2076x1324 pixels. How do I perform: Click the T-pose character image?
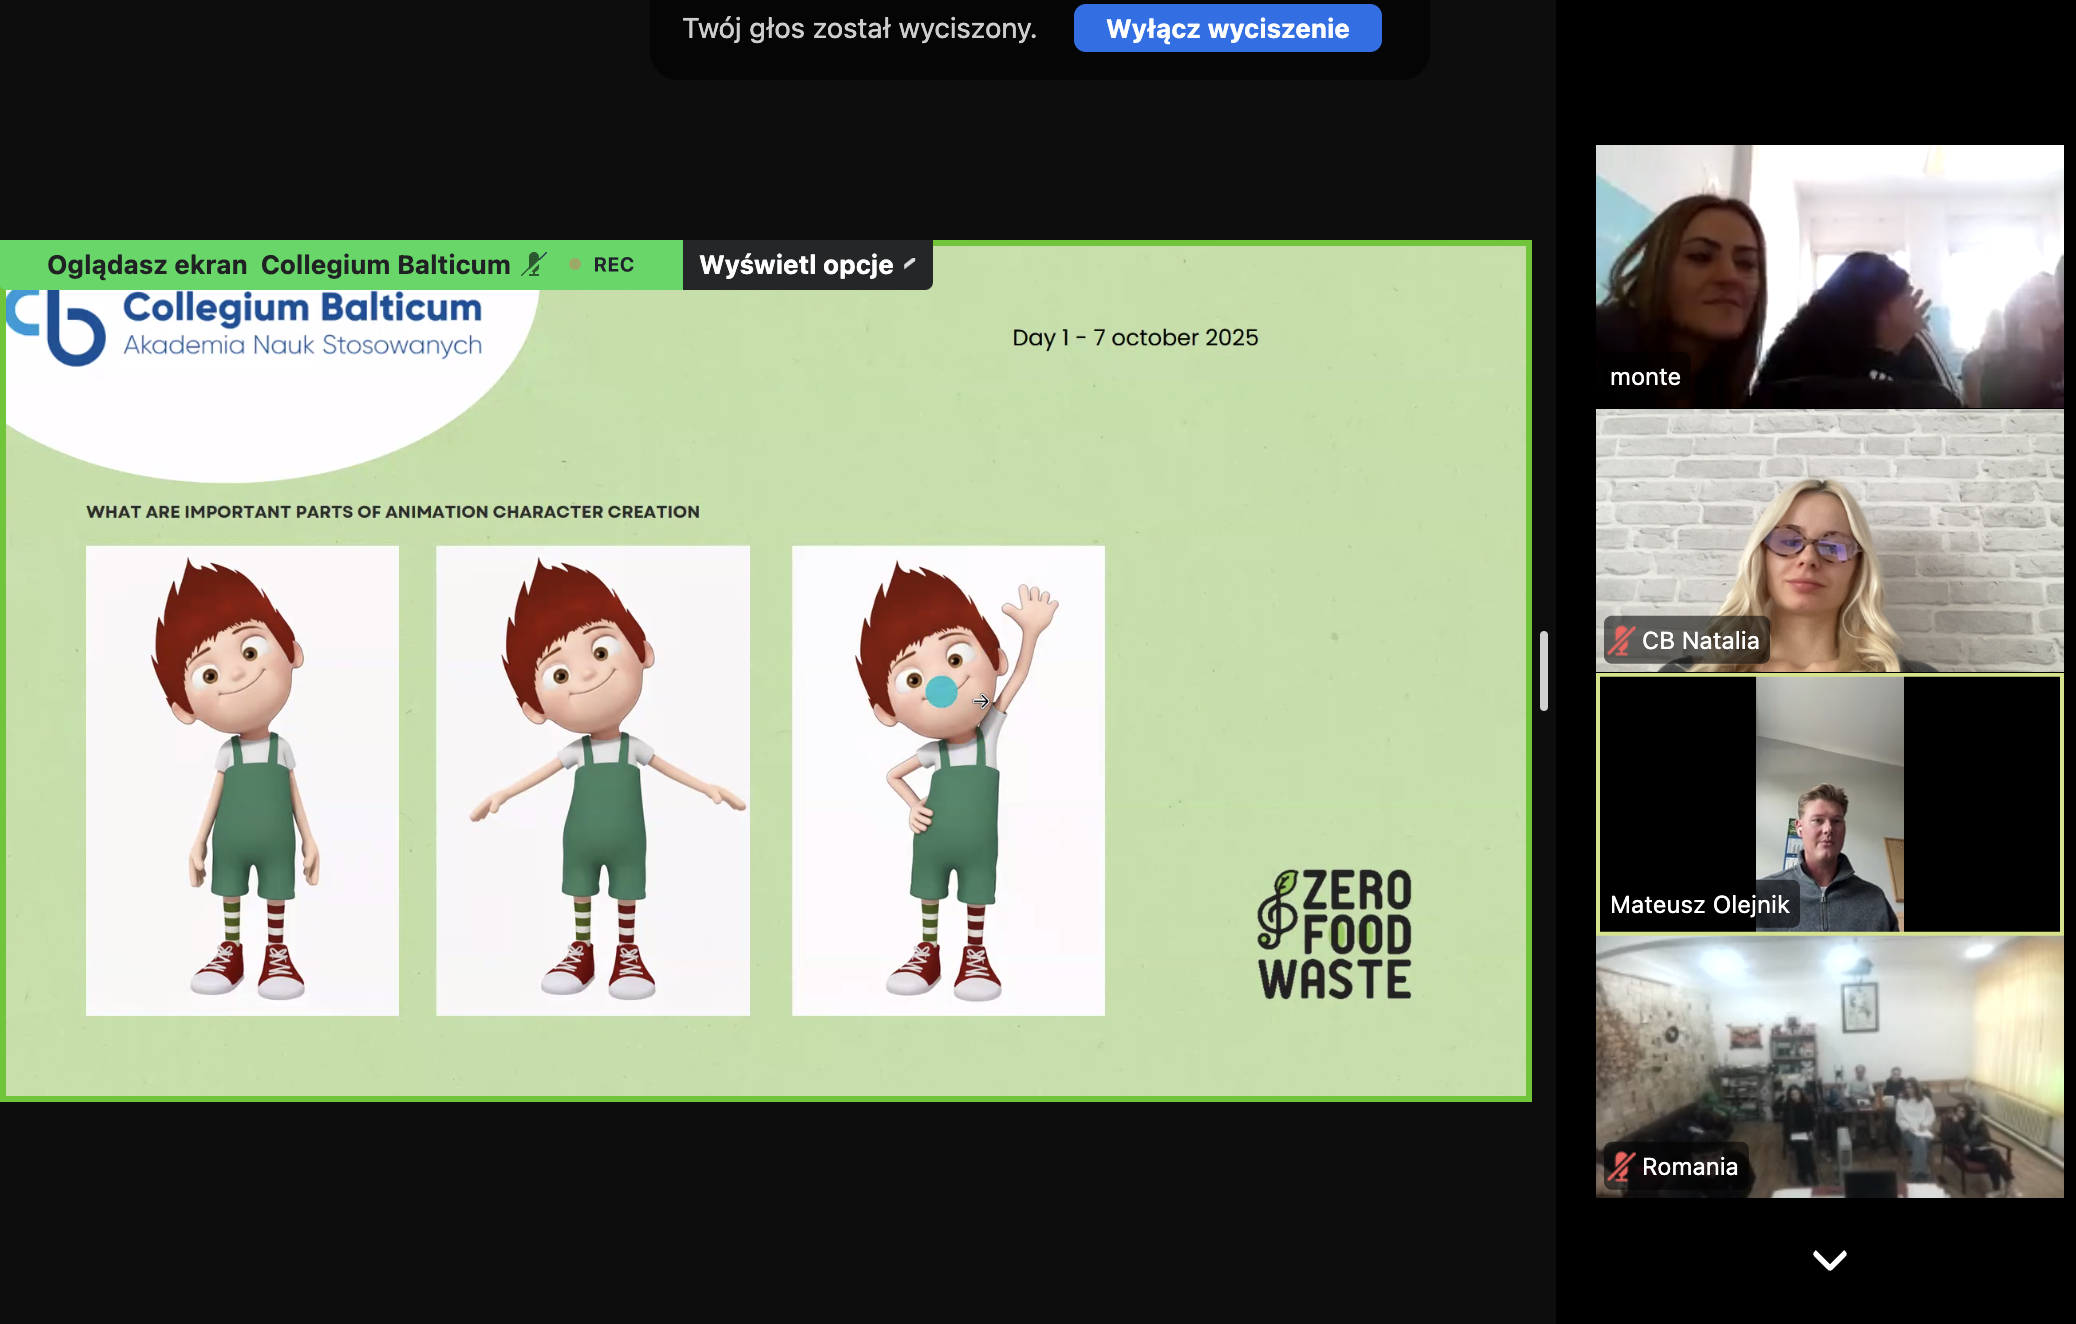tap(593, 780)
